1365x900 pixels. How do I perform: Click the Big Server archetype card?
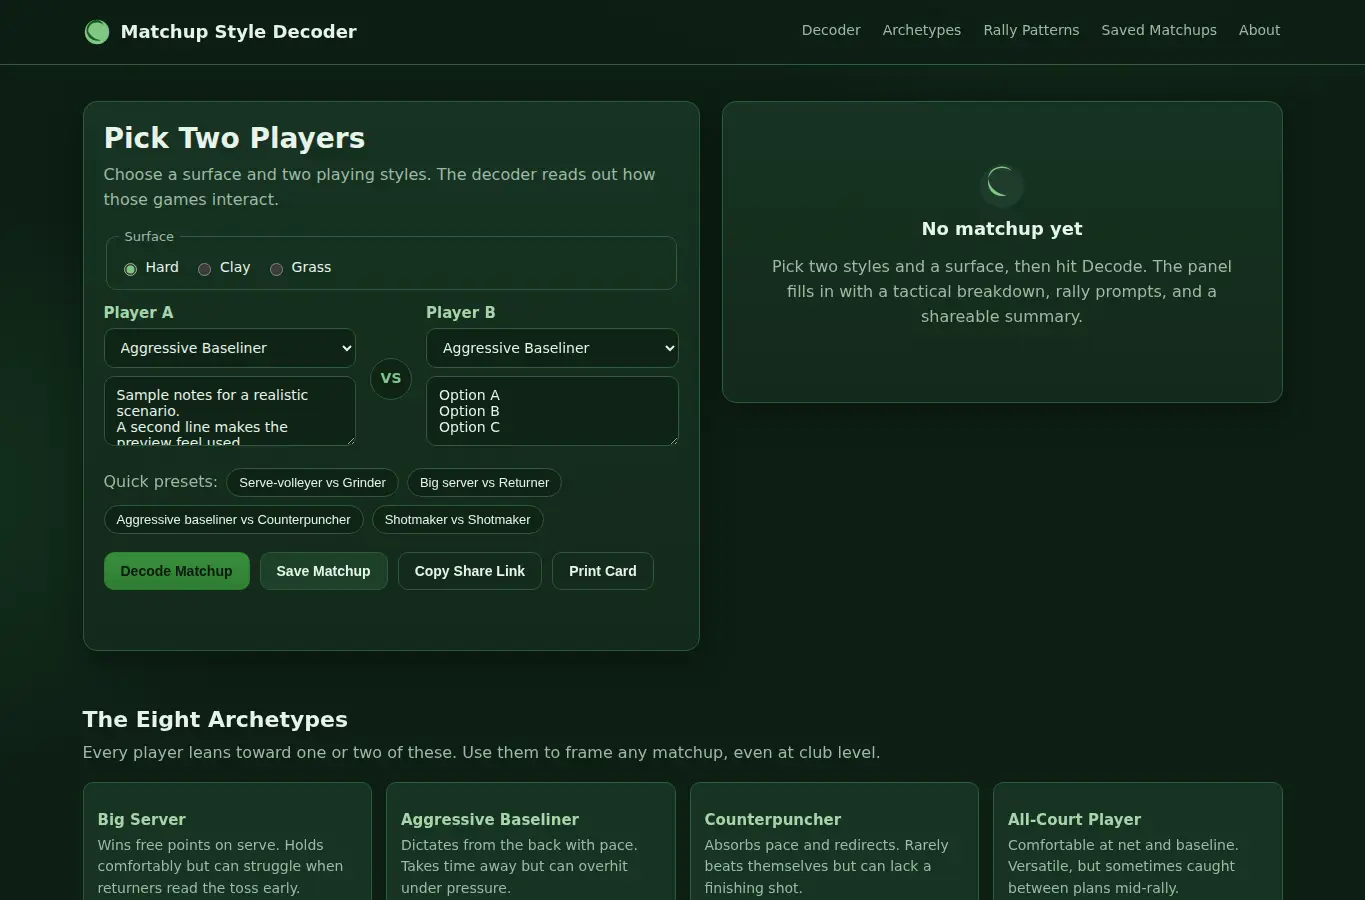(227, 842)
